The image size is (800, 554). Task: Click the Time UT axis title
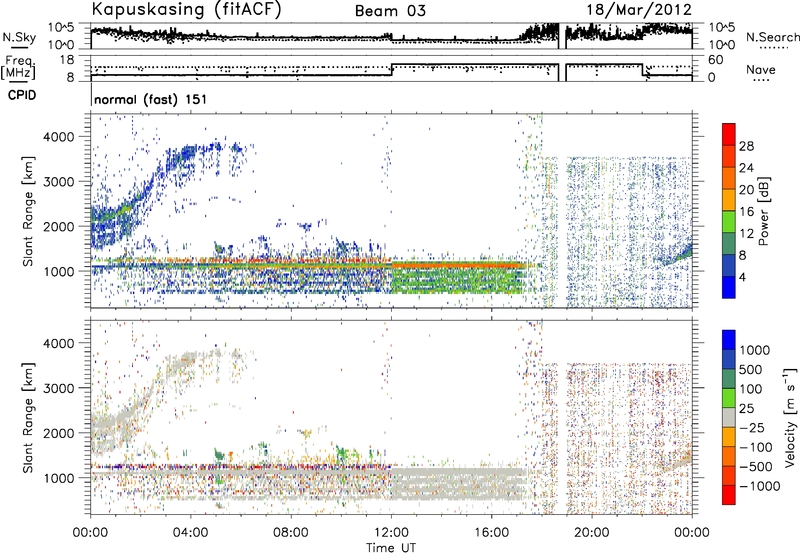click(x=391, y=548)
